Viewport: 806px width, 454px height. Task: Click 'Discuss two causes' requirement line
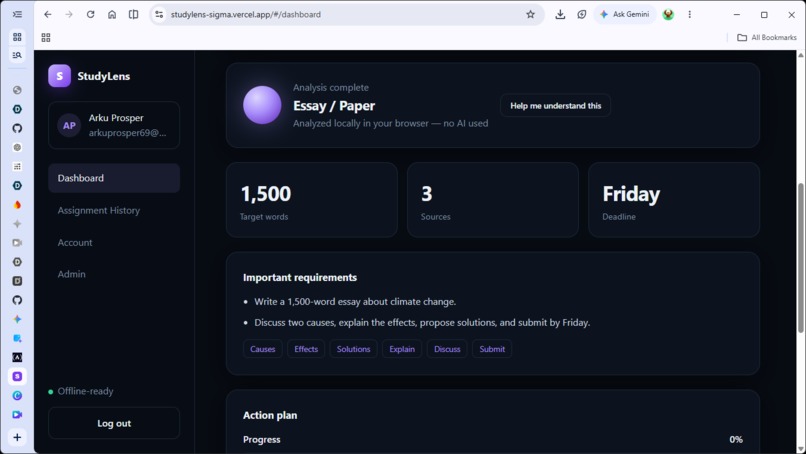[x=422, y=323]
